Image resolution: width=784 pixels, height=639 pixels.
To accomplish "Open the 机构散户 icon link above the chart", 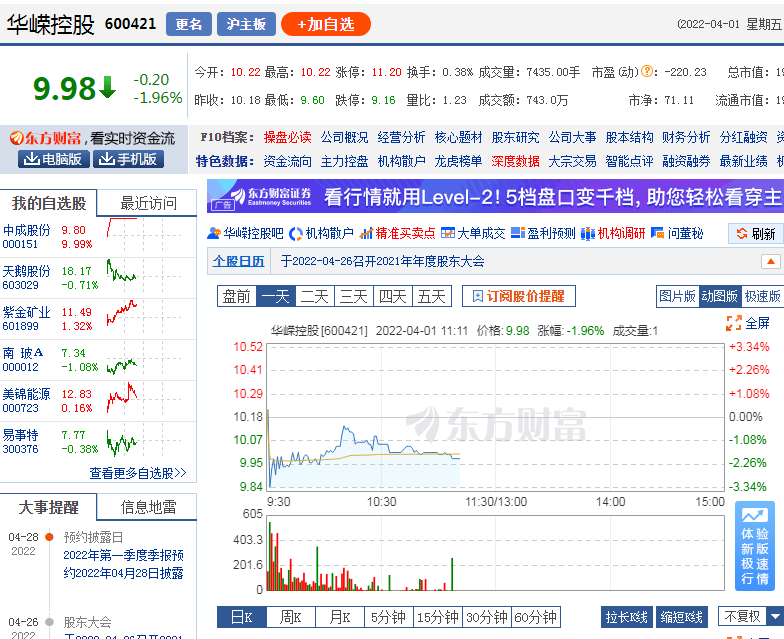I will click(322, 234).
